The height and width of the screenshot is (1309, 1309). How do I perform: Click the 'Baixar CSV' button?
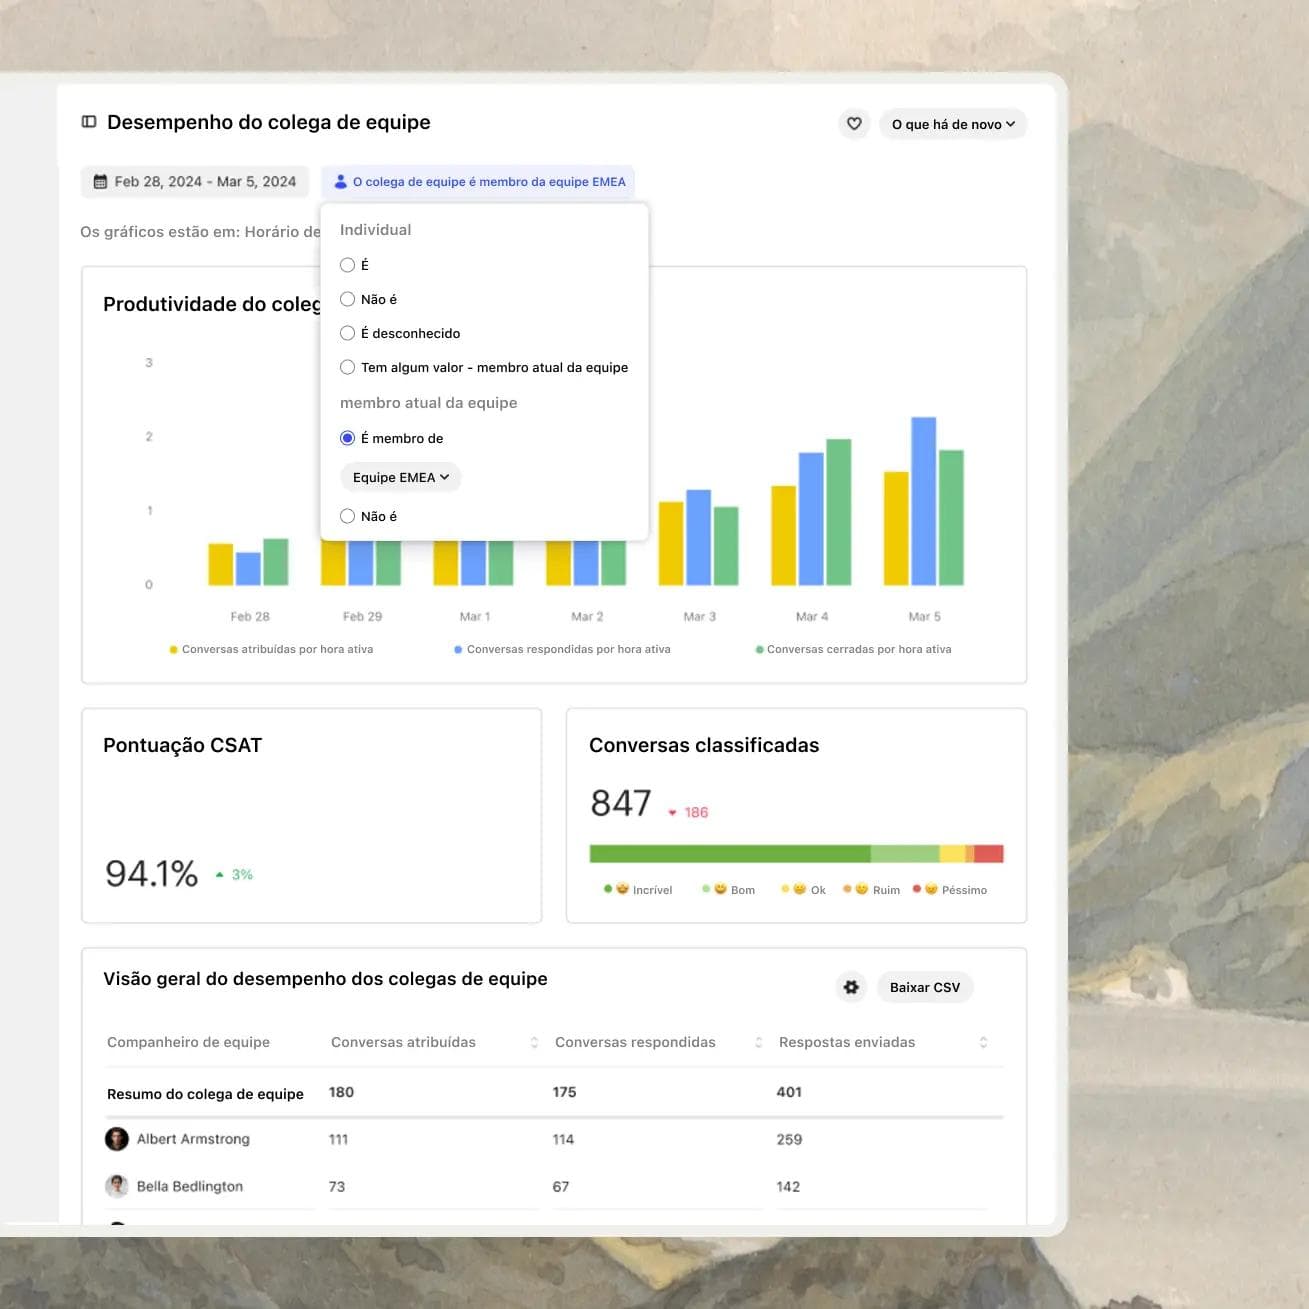point(925,987)
